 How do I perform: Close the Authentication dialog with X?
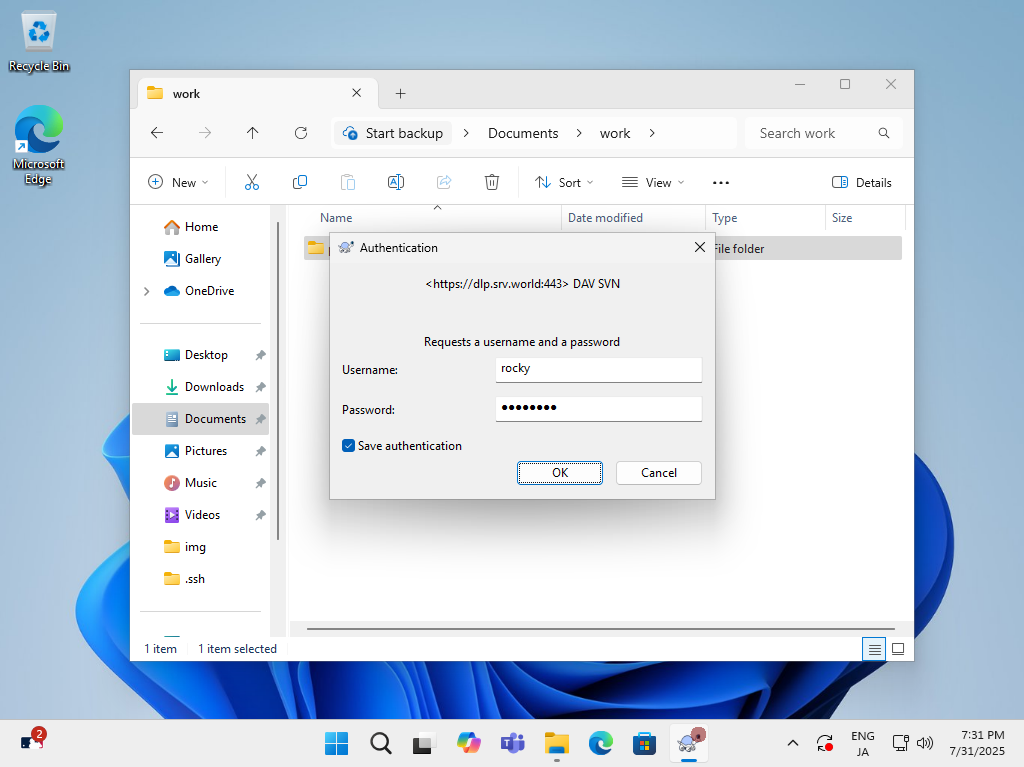pos(699,247)
